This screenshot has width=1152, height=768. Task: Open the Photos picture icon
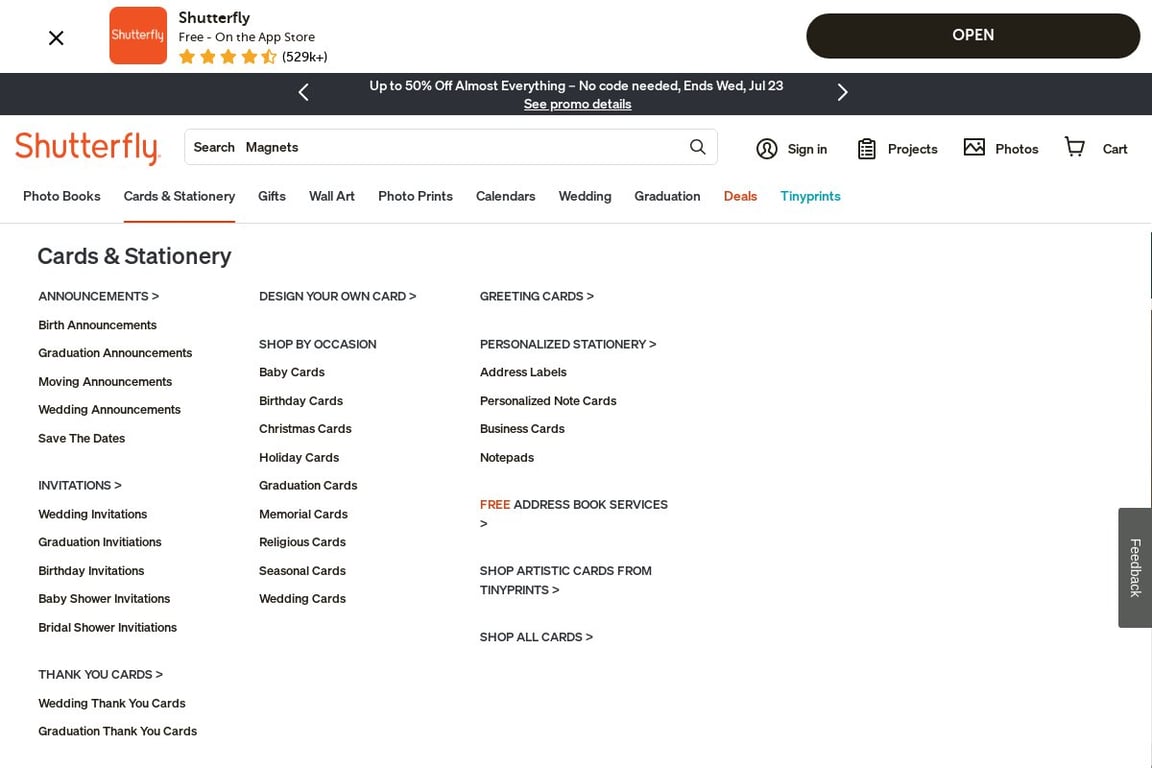[974, 148]
